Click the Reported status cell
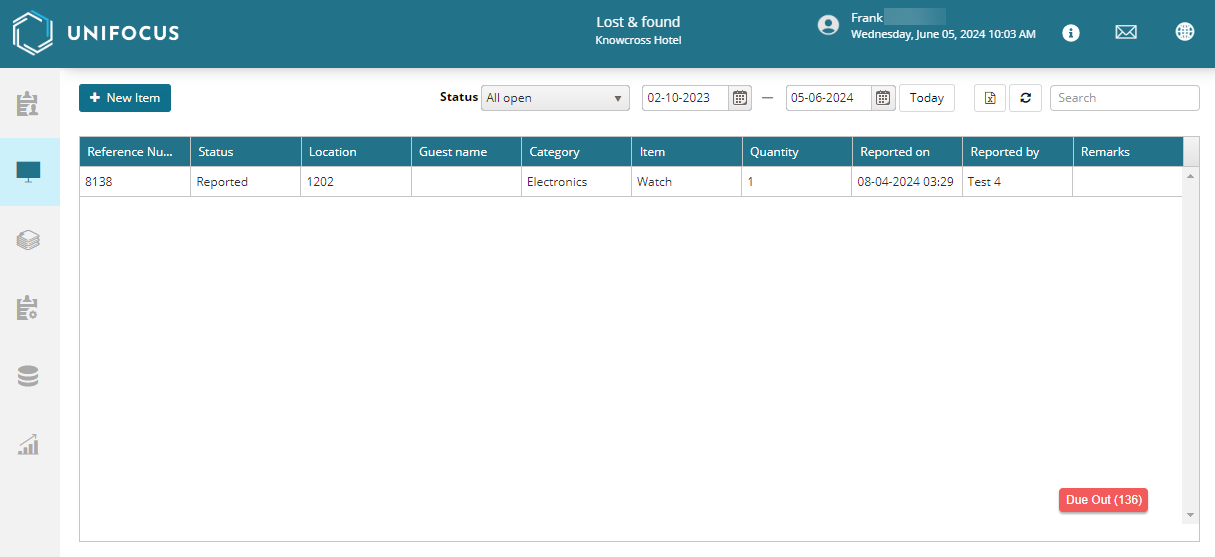The image size is (1215, 557). point(246,182)
